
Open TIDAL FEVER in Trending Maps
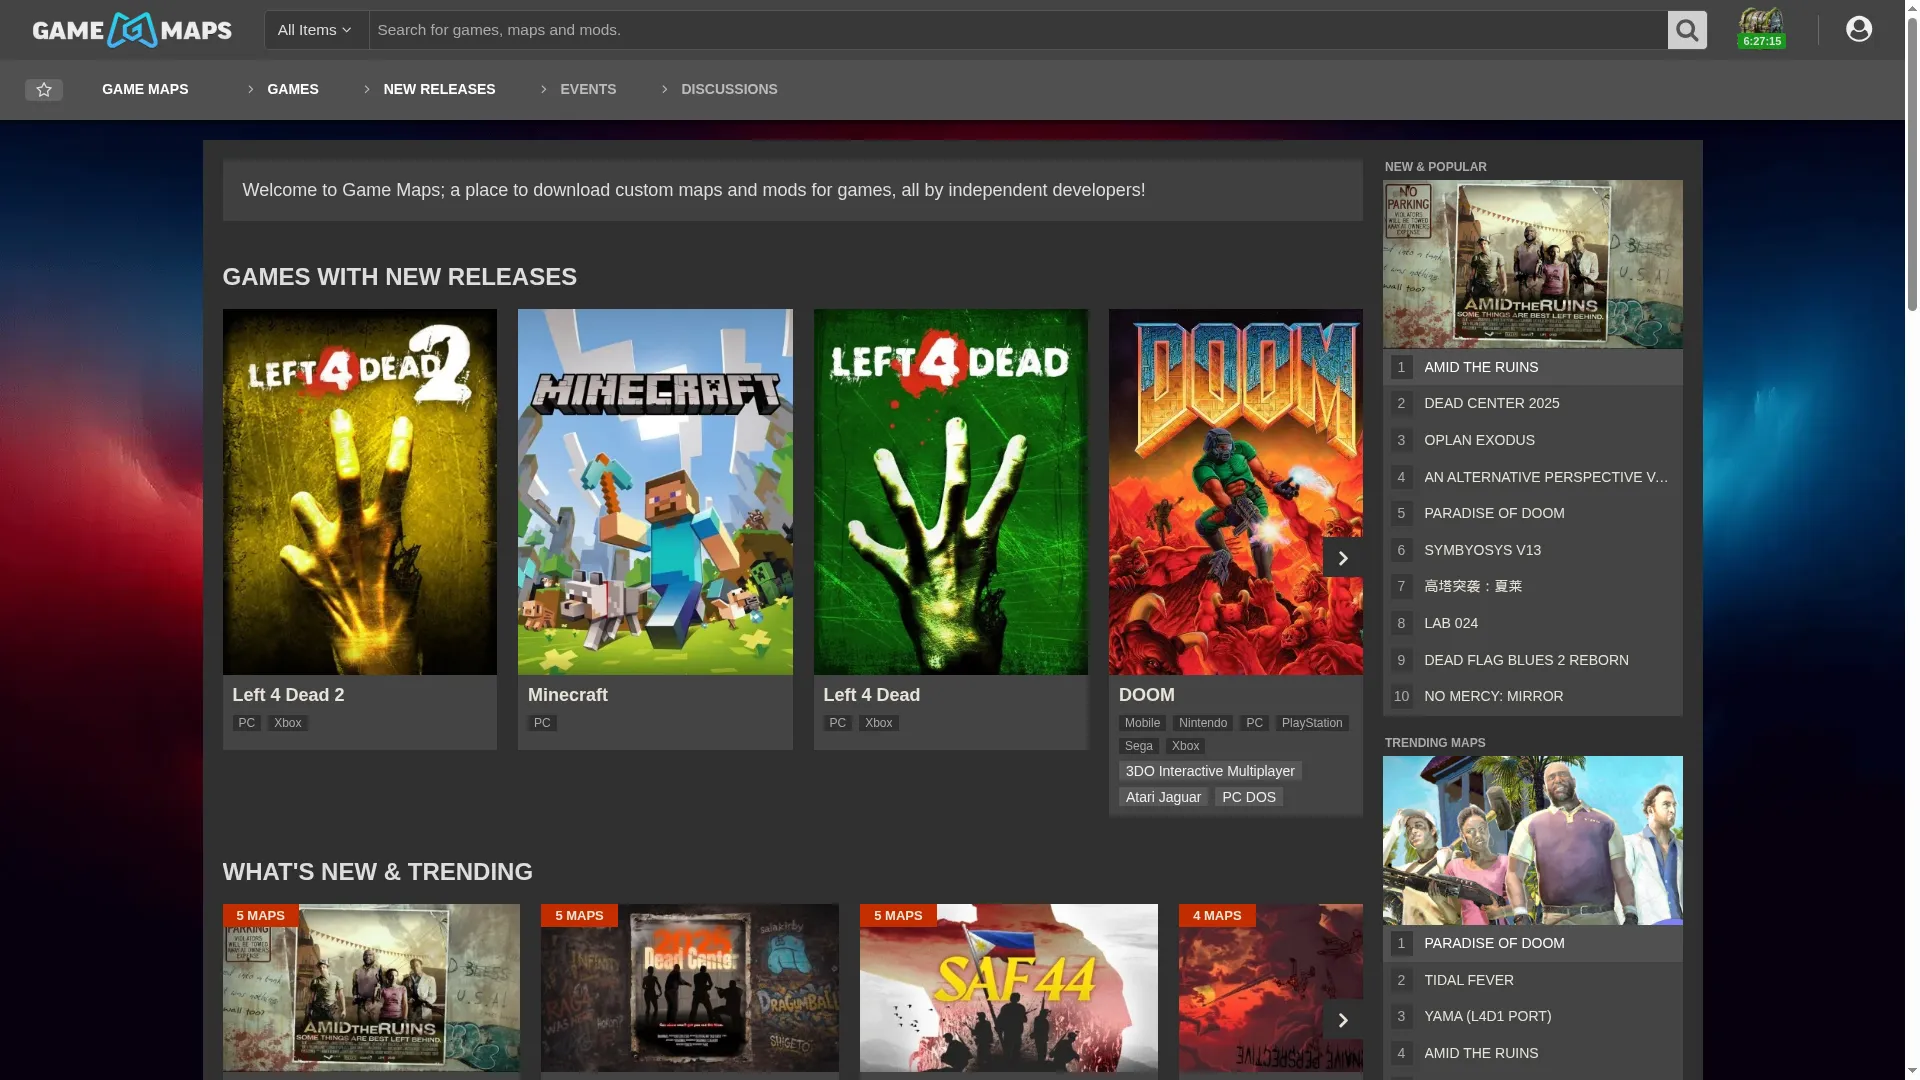pos(1533,980)
